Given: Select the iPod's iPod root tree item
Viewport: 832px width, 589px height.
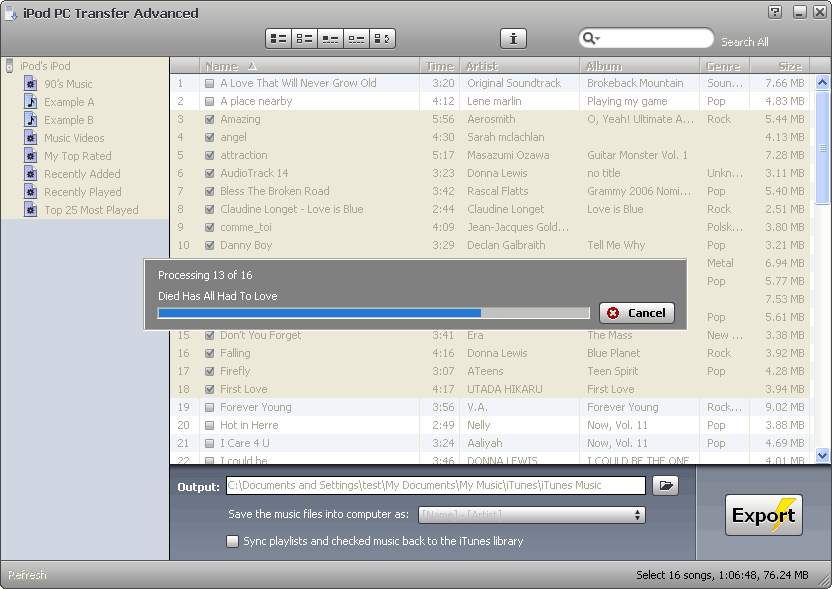Looking at the screenshot, I should point(45,66).
